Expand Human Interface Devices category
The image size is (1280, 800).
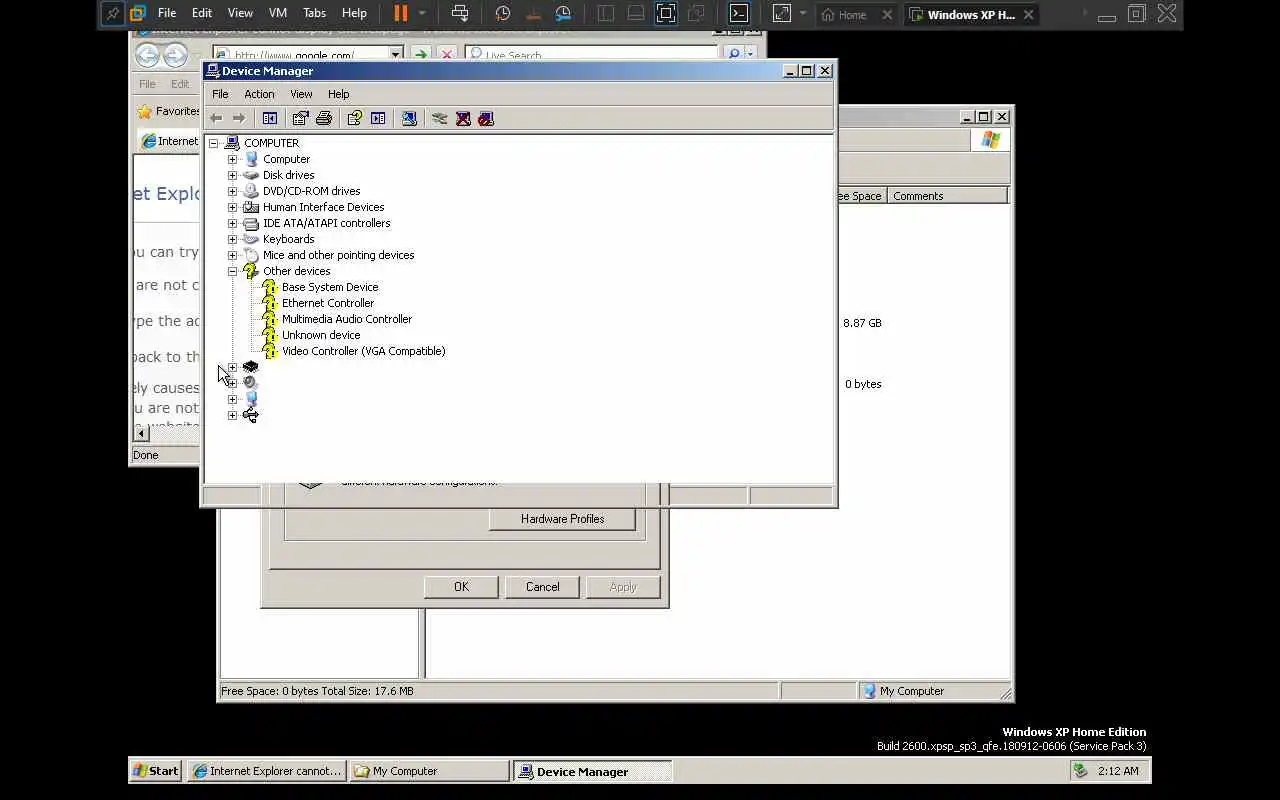(232, 207)
